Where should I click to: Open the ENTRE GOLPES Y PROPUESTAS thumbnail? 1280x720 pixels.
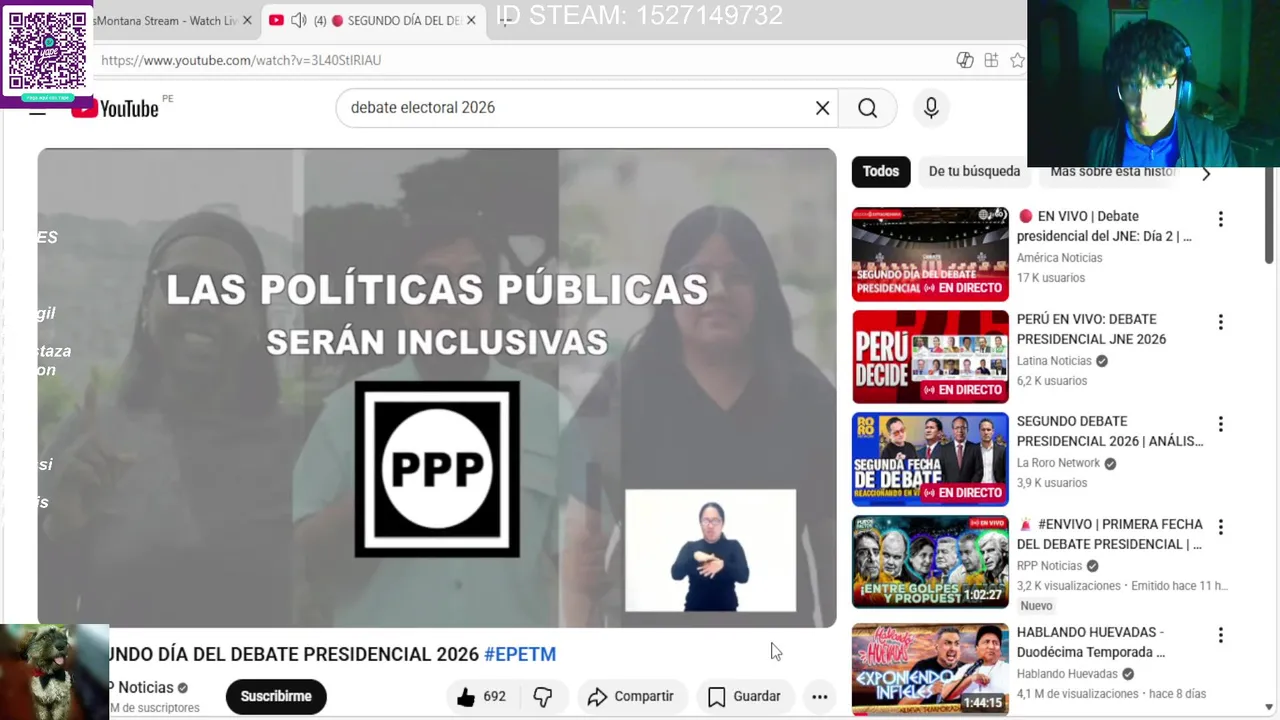tap(930, 562)
